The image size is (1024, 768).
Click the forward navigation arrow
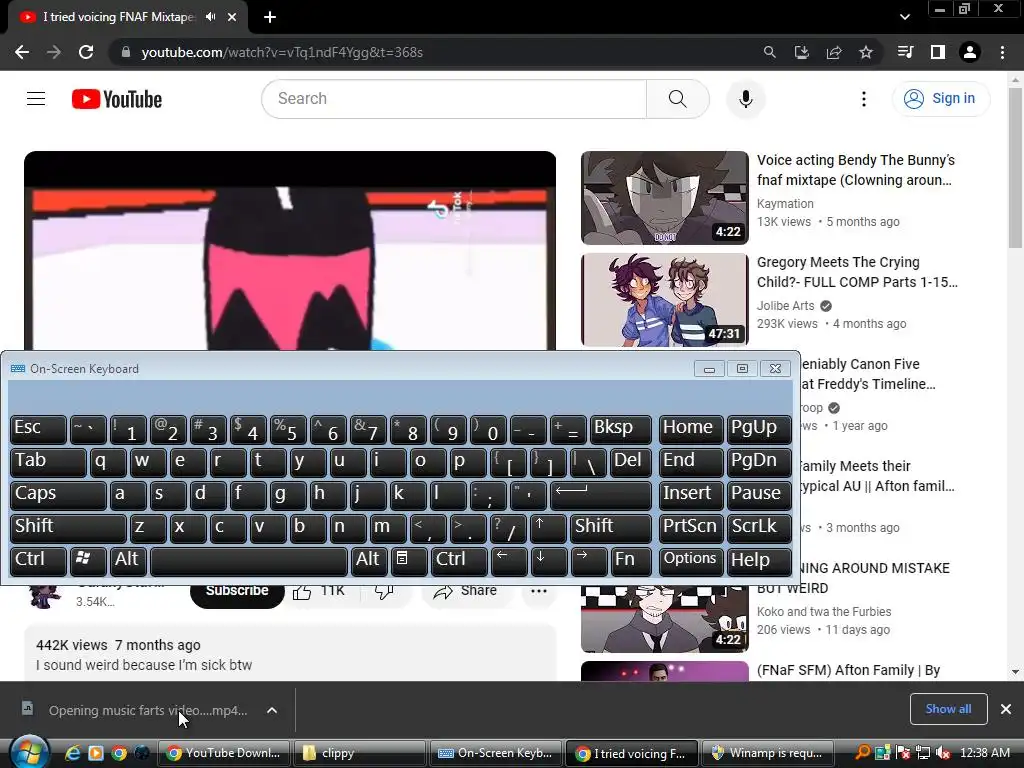coord(54,52)
